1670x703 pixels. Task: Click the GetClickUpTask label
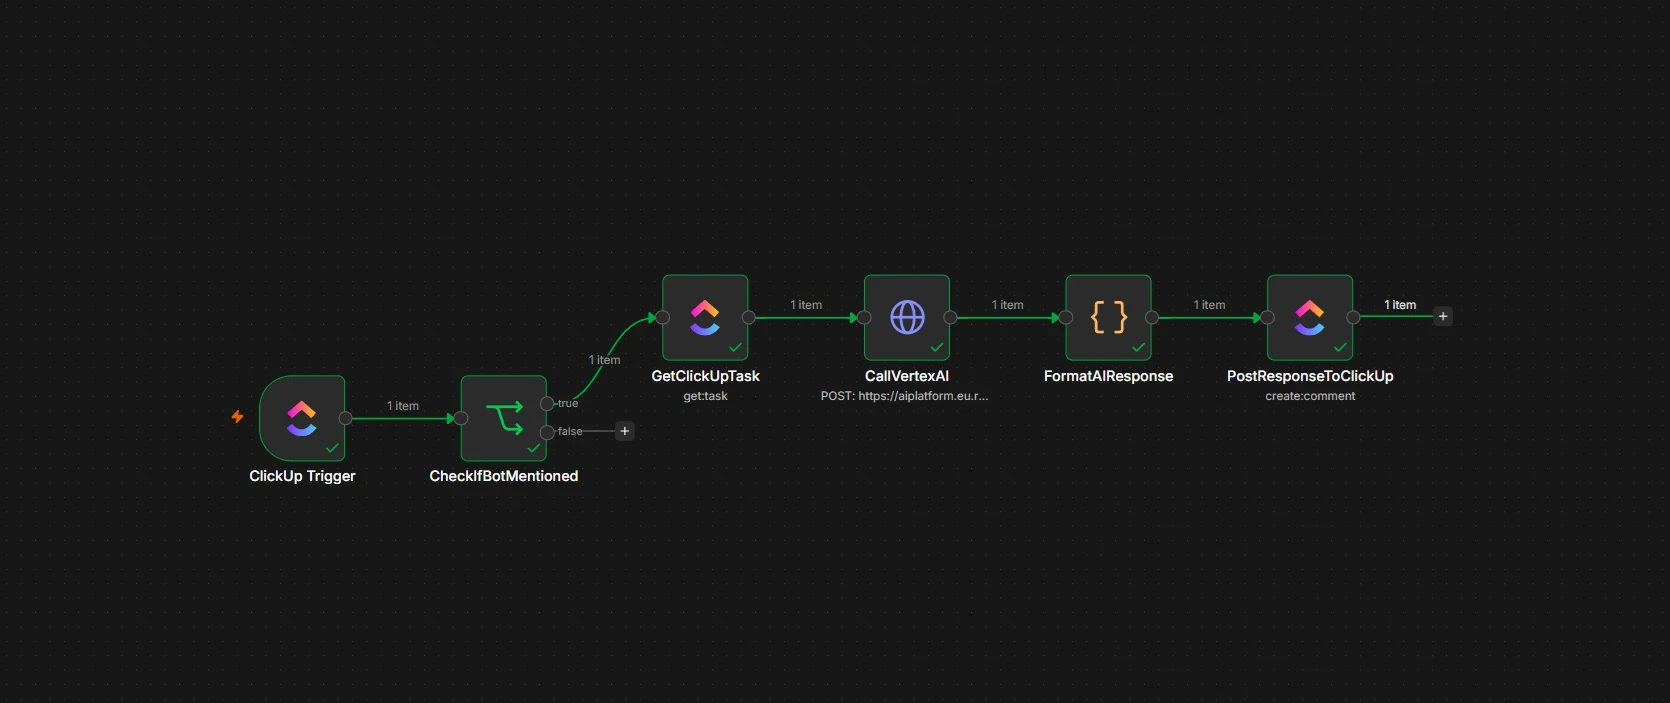tap(705, 376)
